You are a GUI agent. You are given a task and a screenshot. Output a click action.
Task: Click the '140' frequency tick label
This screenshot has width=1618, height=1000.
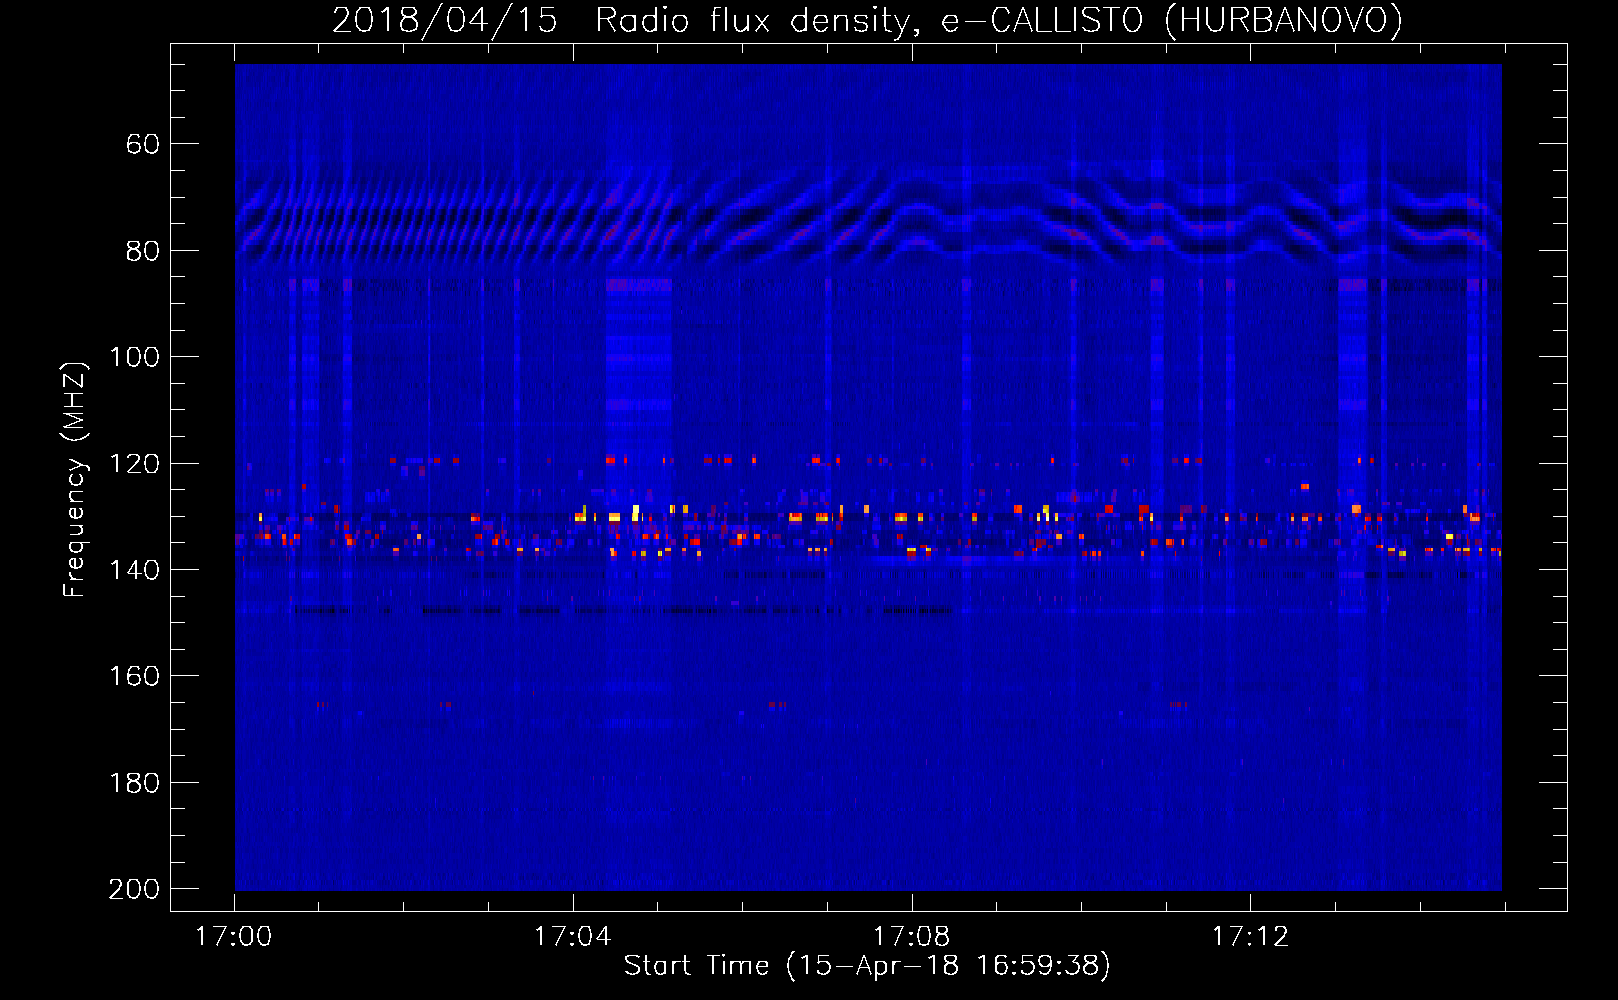[x=134, y=570]
